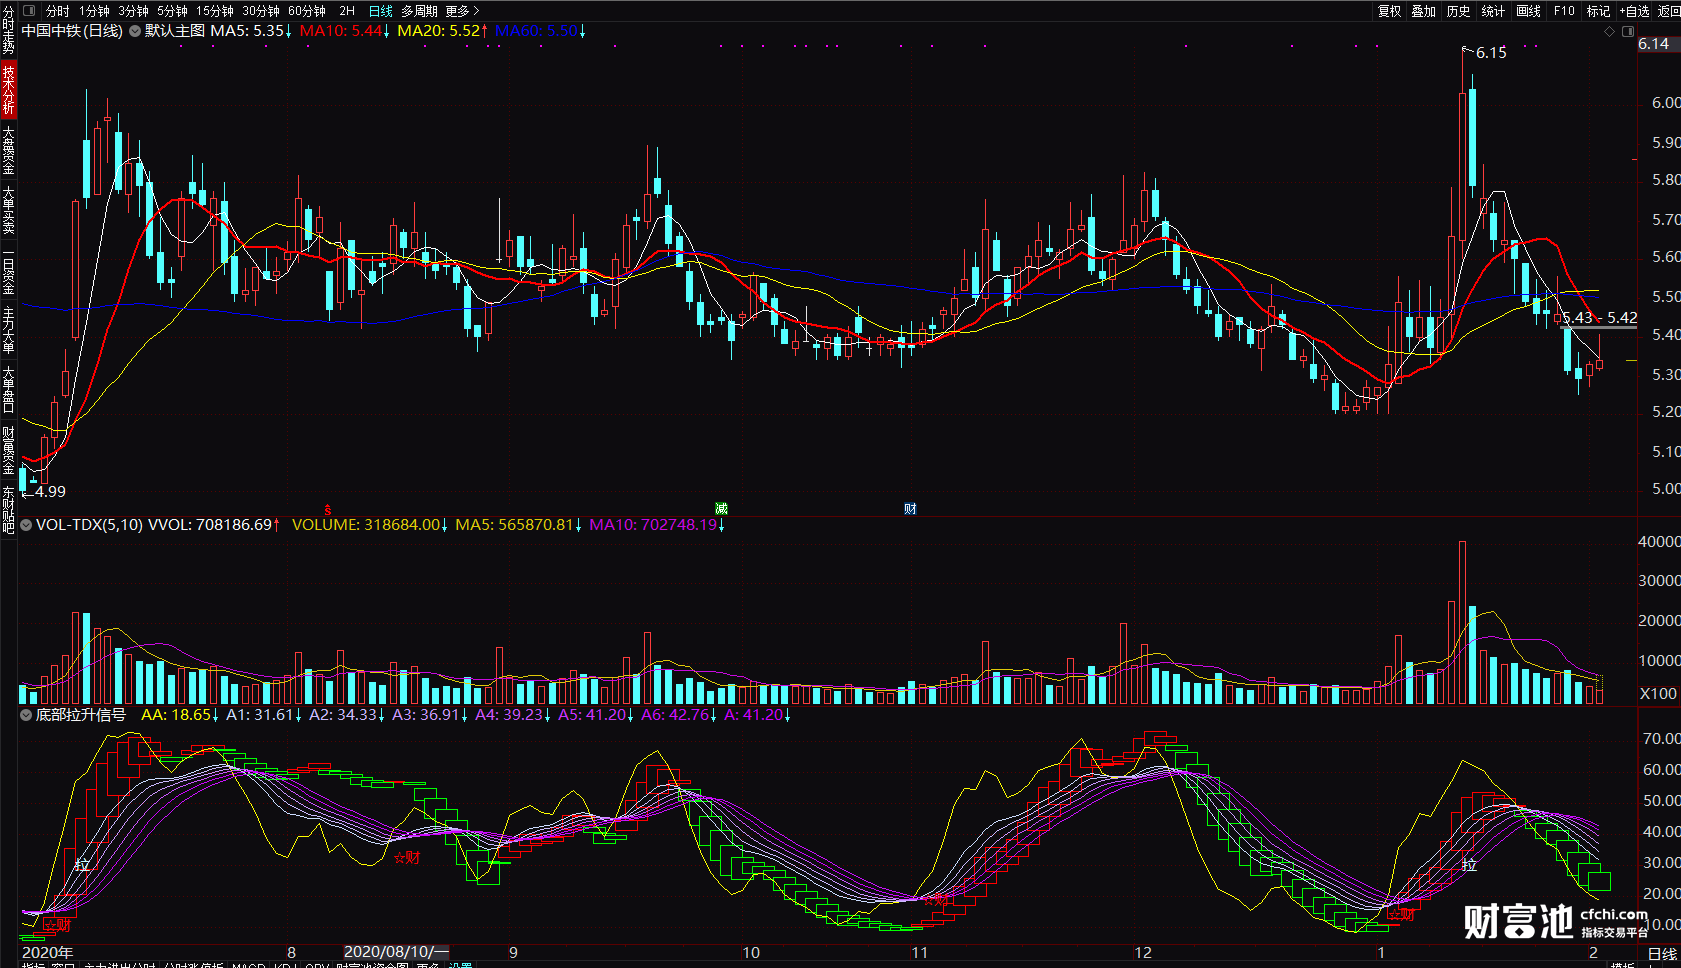Click the blue 财 event marker
Viewport: 1681px width, 968px height.
click(x=910, y=509)
